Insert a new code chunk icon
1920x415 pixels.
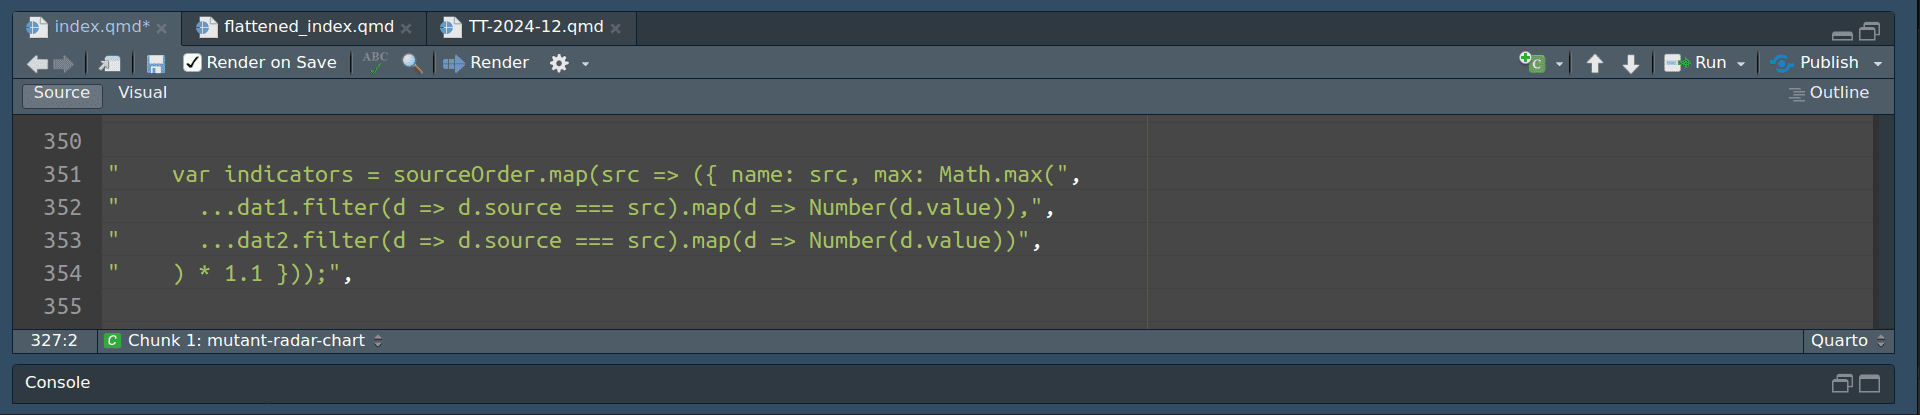[1532, 63]
